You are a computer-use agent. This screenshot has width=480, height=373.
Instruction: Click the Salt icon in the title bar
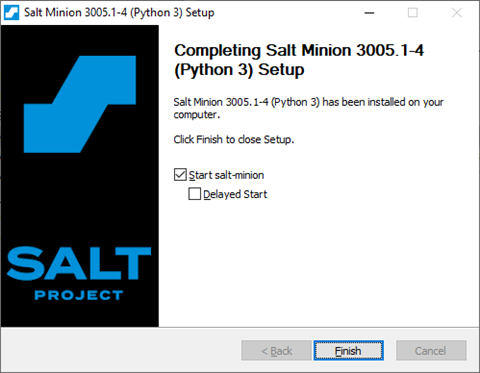tap(12, 13)
